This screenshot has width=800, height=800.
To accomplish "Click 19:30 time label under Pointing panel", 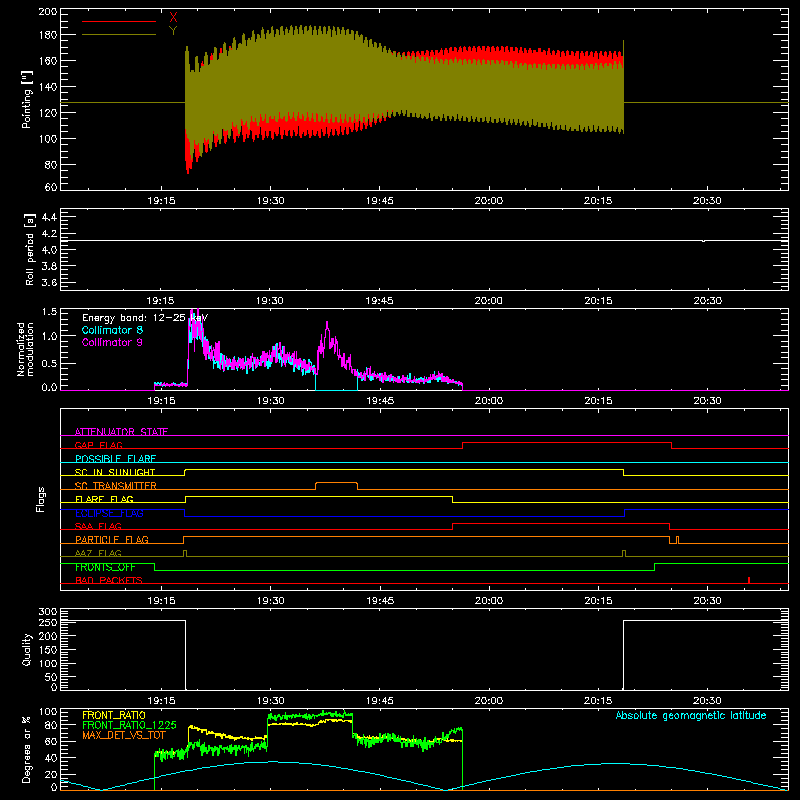I will pyautogui.click(x=270, y=201).
